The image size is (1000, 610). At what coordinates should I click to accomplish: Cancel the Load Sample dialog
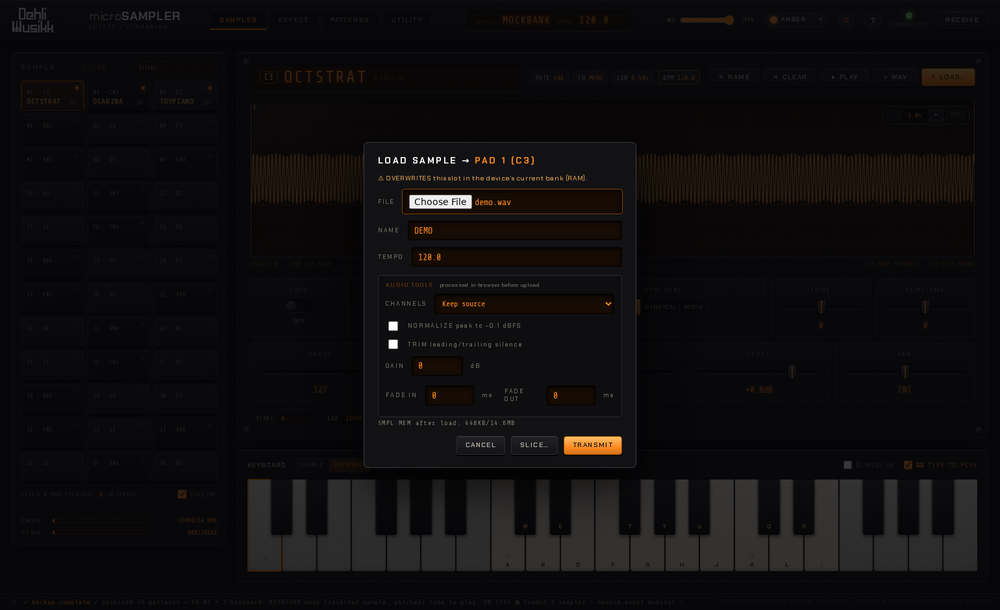click(480, 445)
